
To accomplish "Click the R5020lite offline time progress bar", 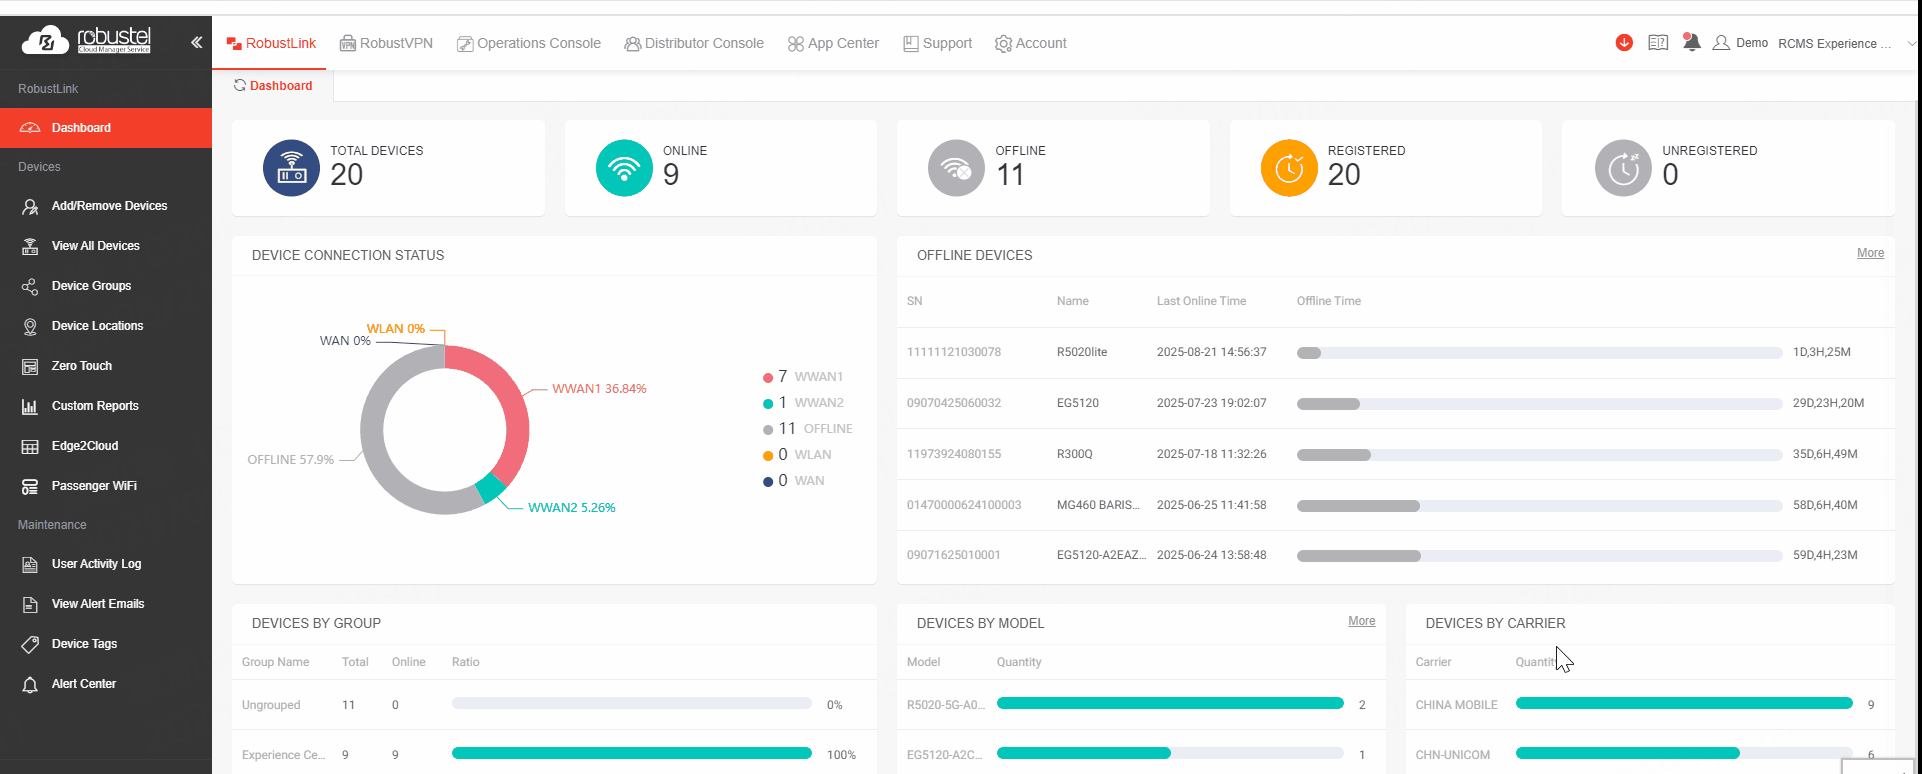I will 1538,353.
